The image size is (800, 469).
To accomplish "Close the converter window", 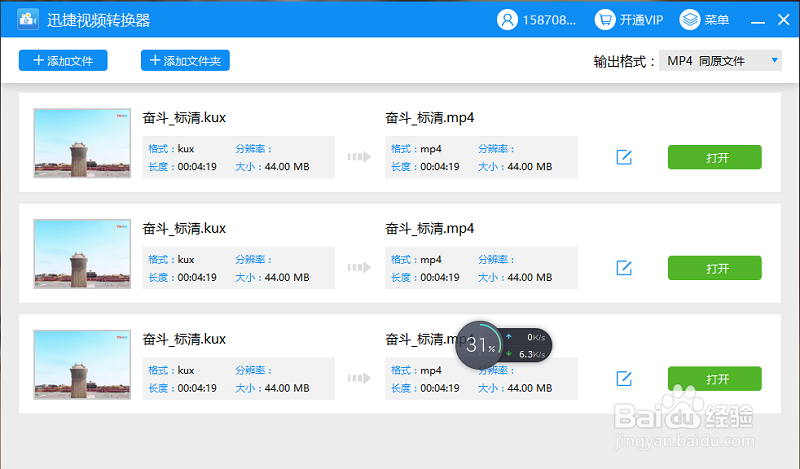I will coord(783,20).
